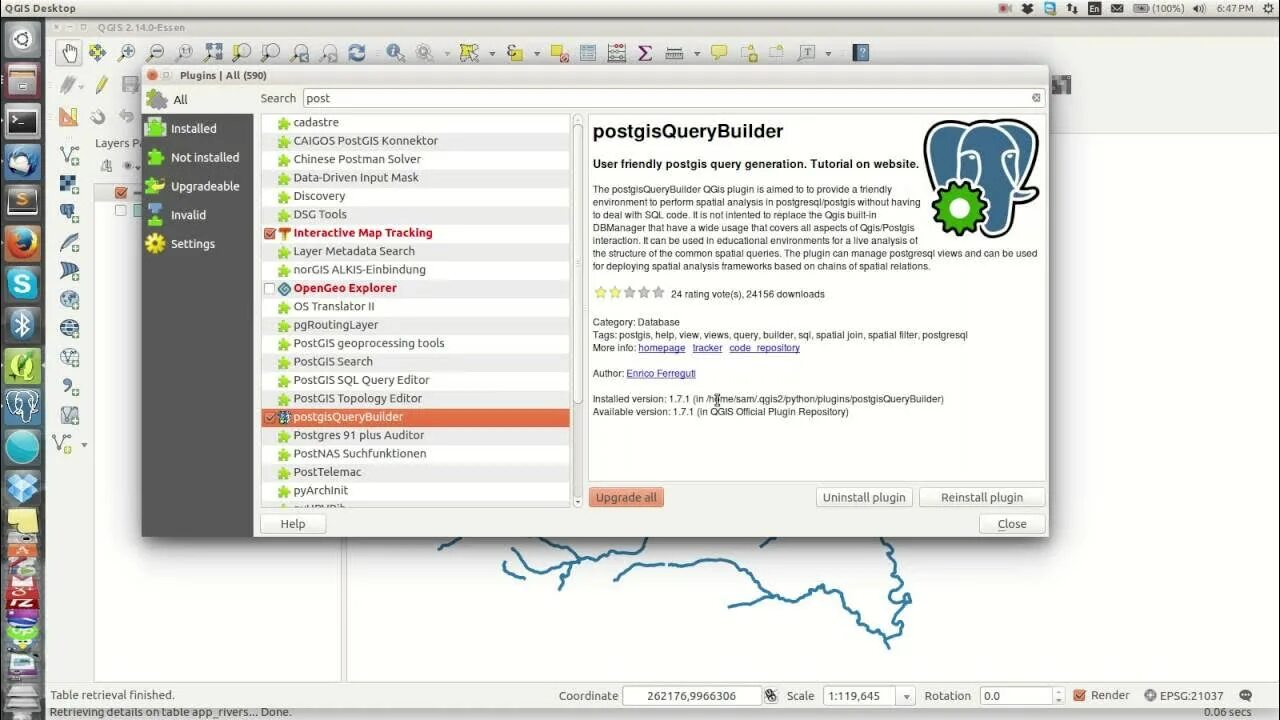Click the Add Vector Layer icon
This screenshot has height=720, width=1280.
(69, 155)
